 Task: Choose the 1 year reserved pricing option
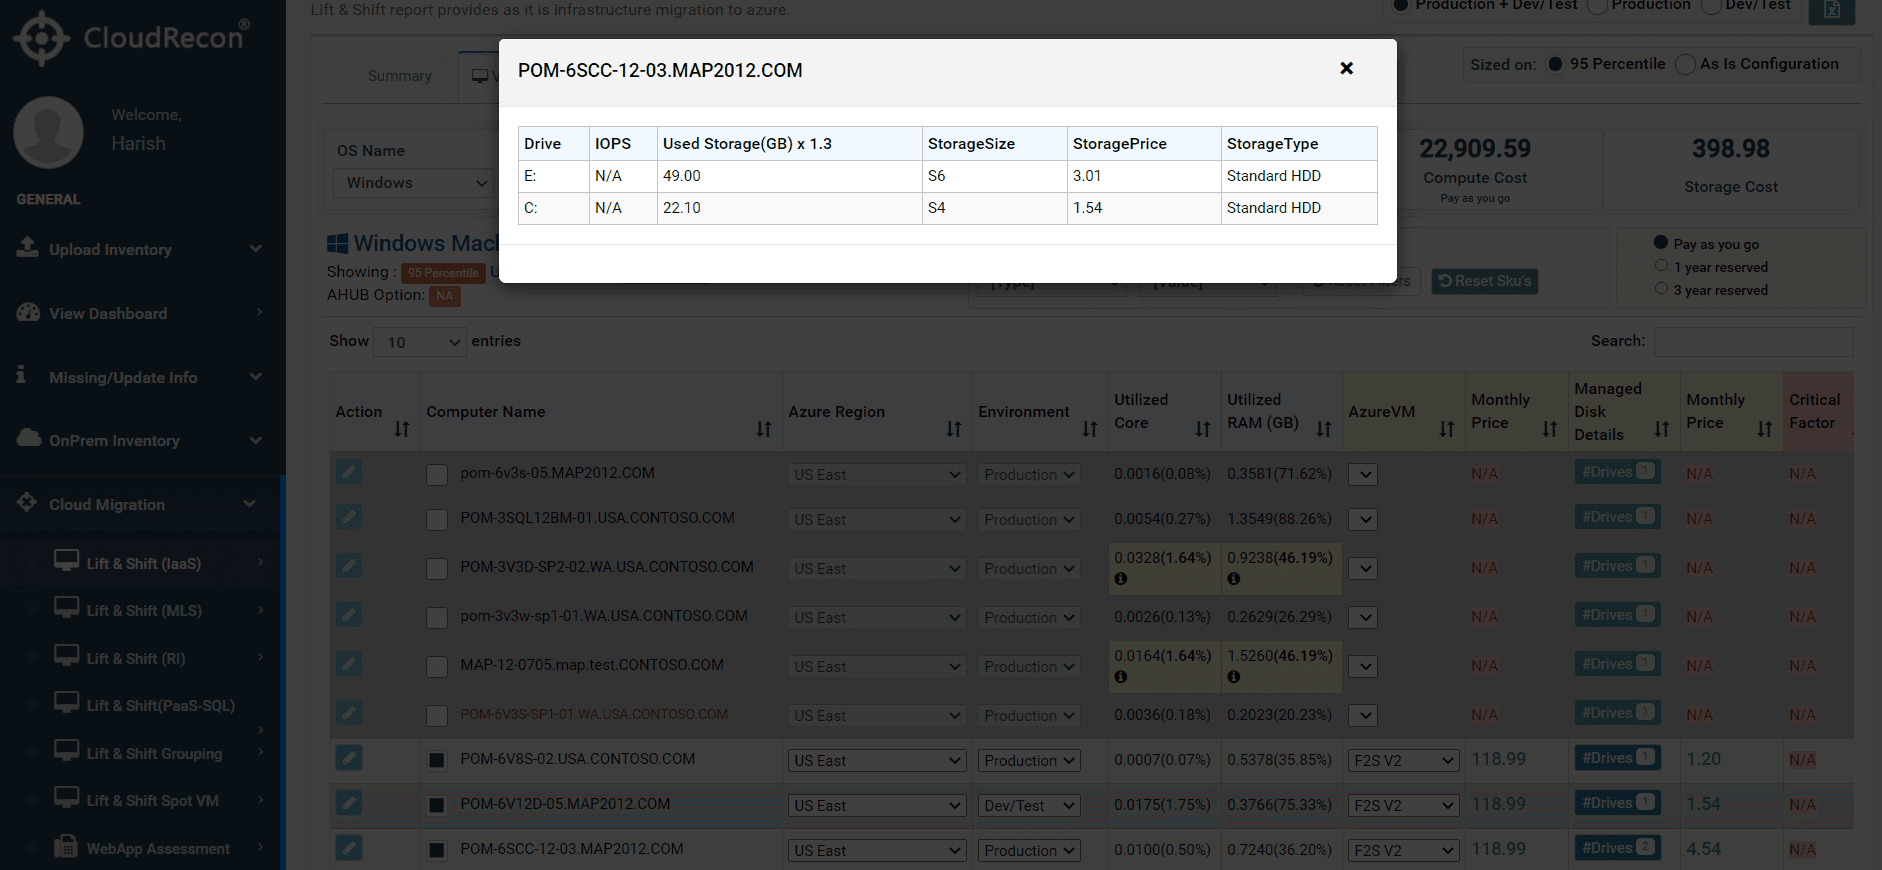coord(1661,266)
